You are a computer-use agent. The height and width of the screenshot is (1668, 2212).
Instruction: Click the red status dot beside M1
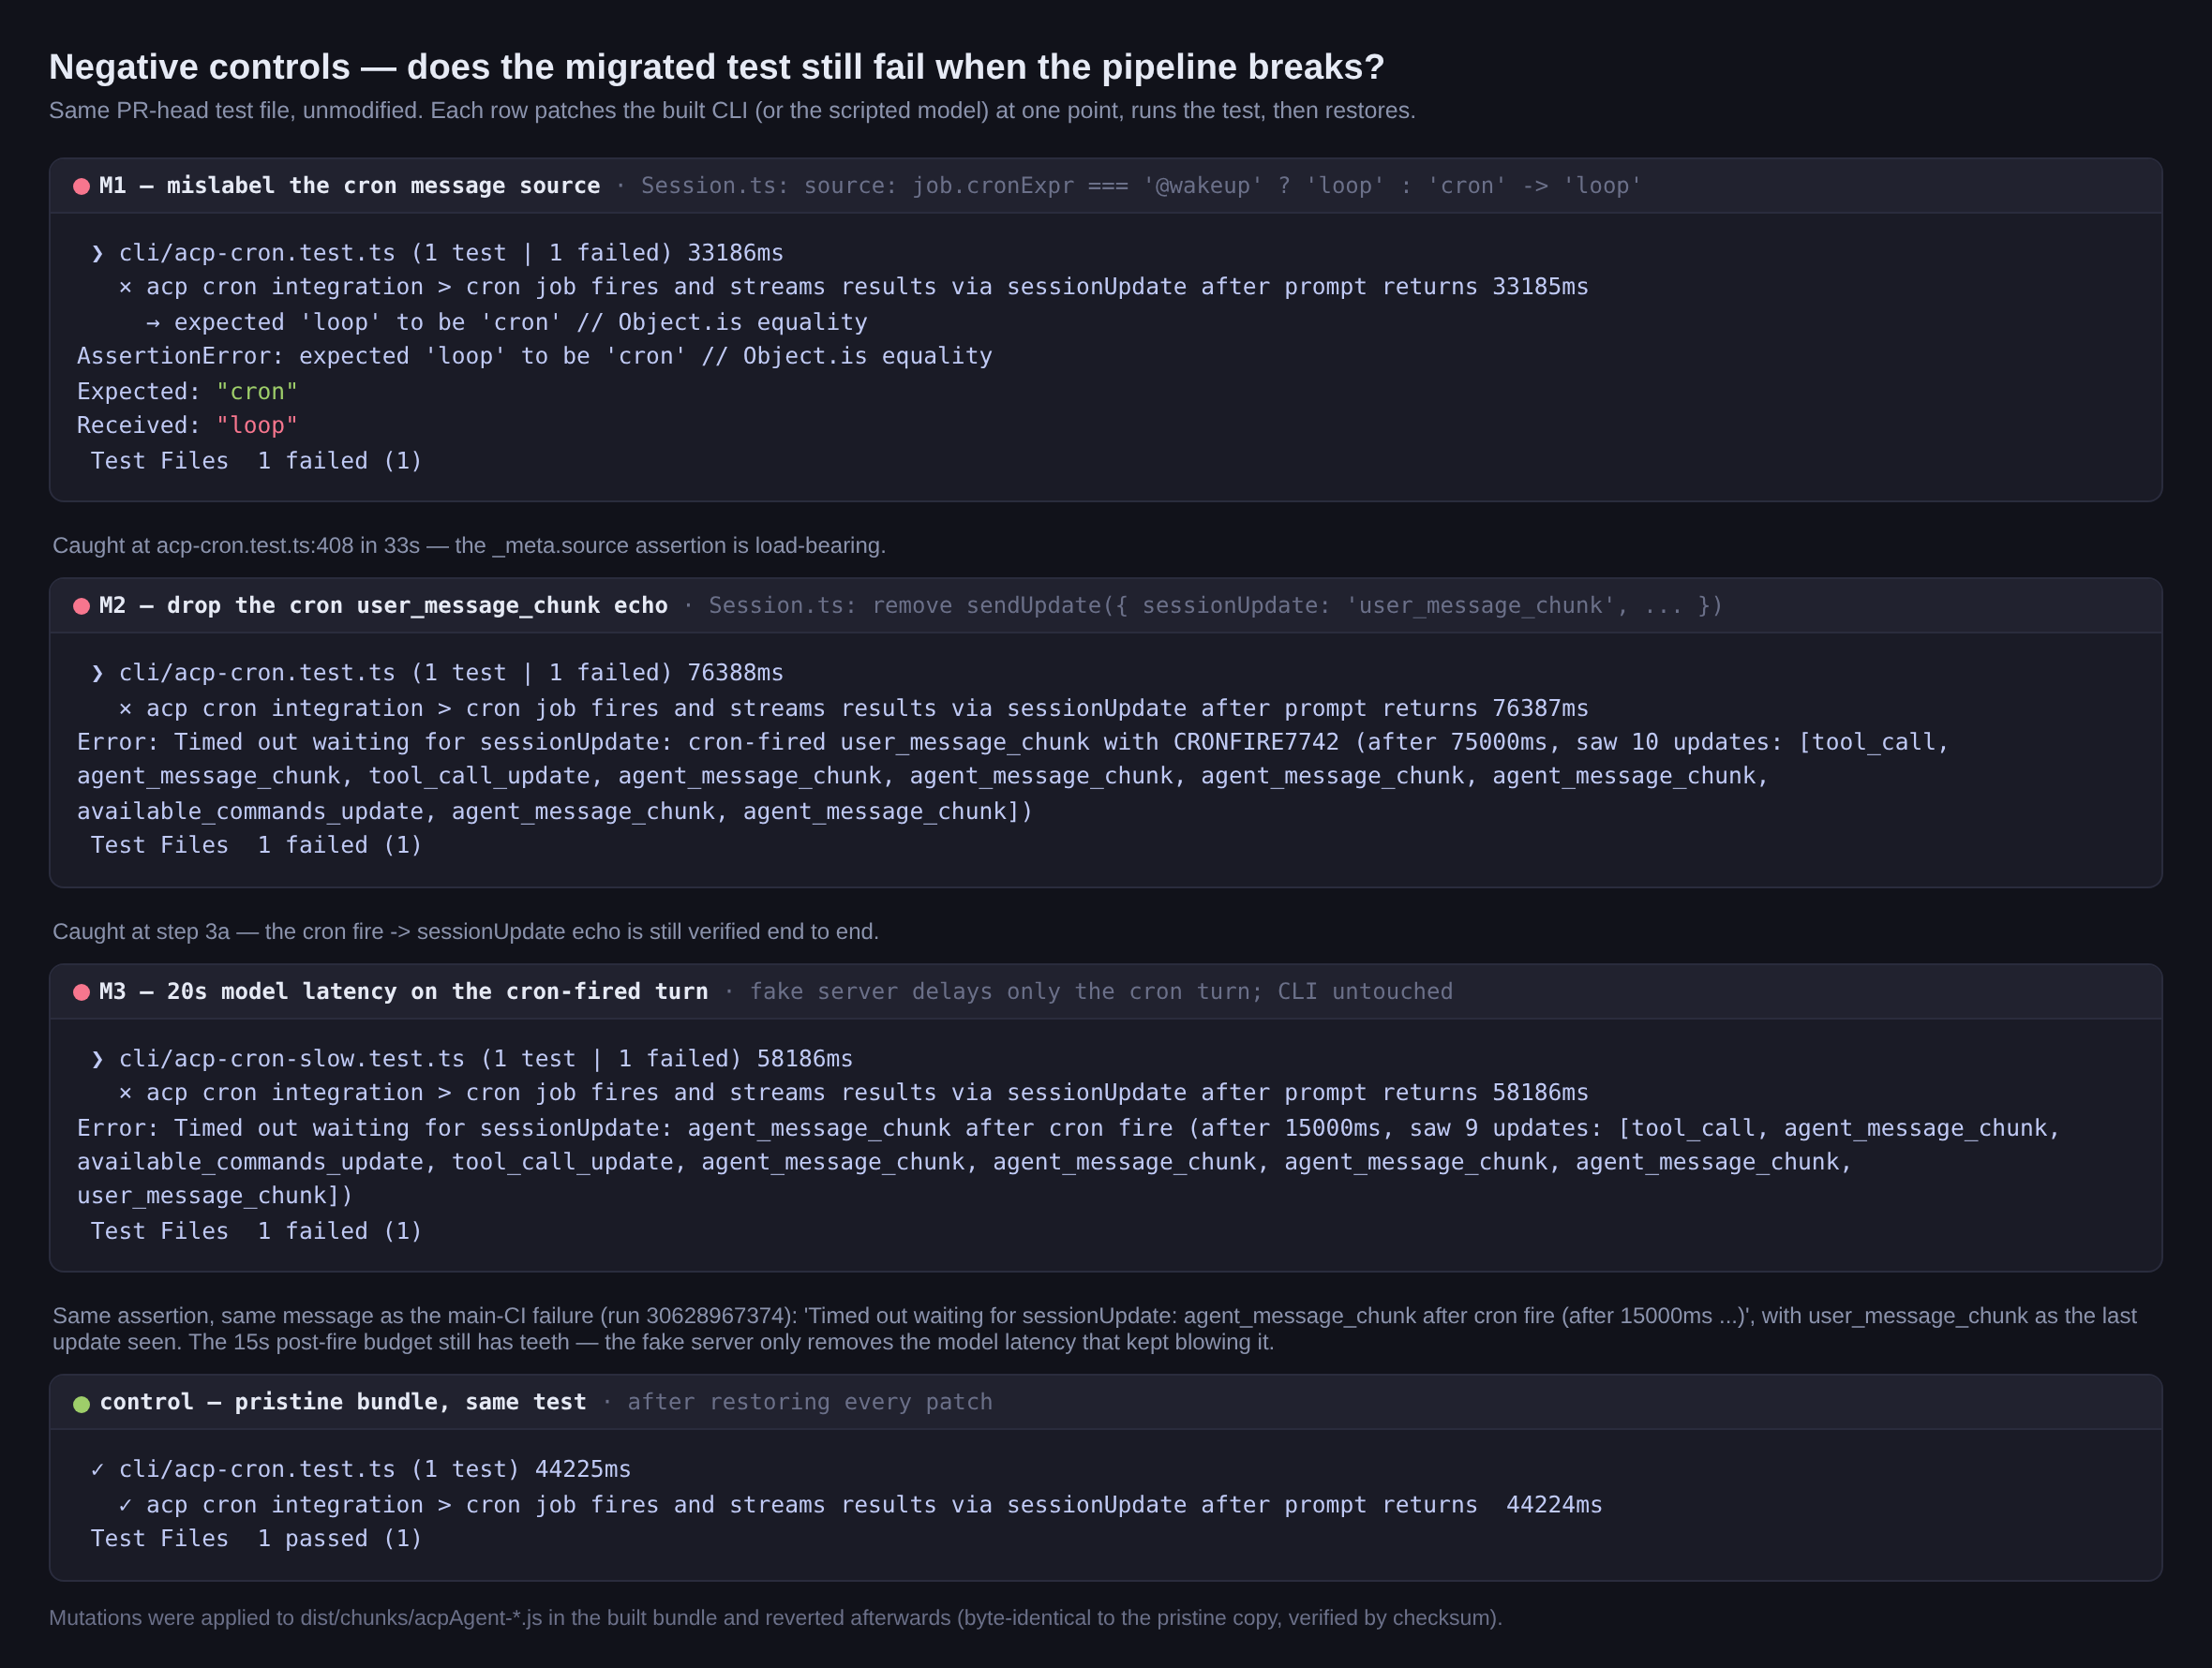[x=82, y=186]
